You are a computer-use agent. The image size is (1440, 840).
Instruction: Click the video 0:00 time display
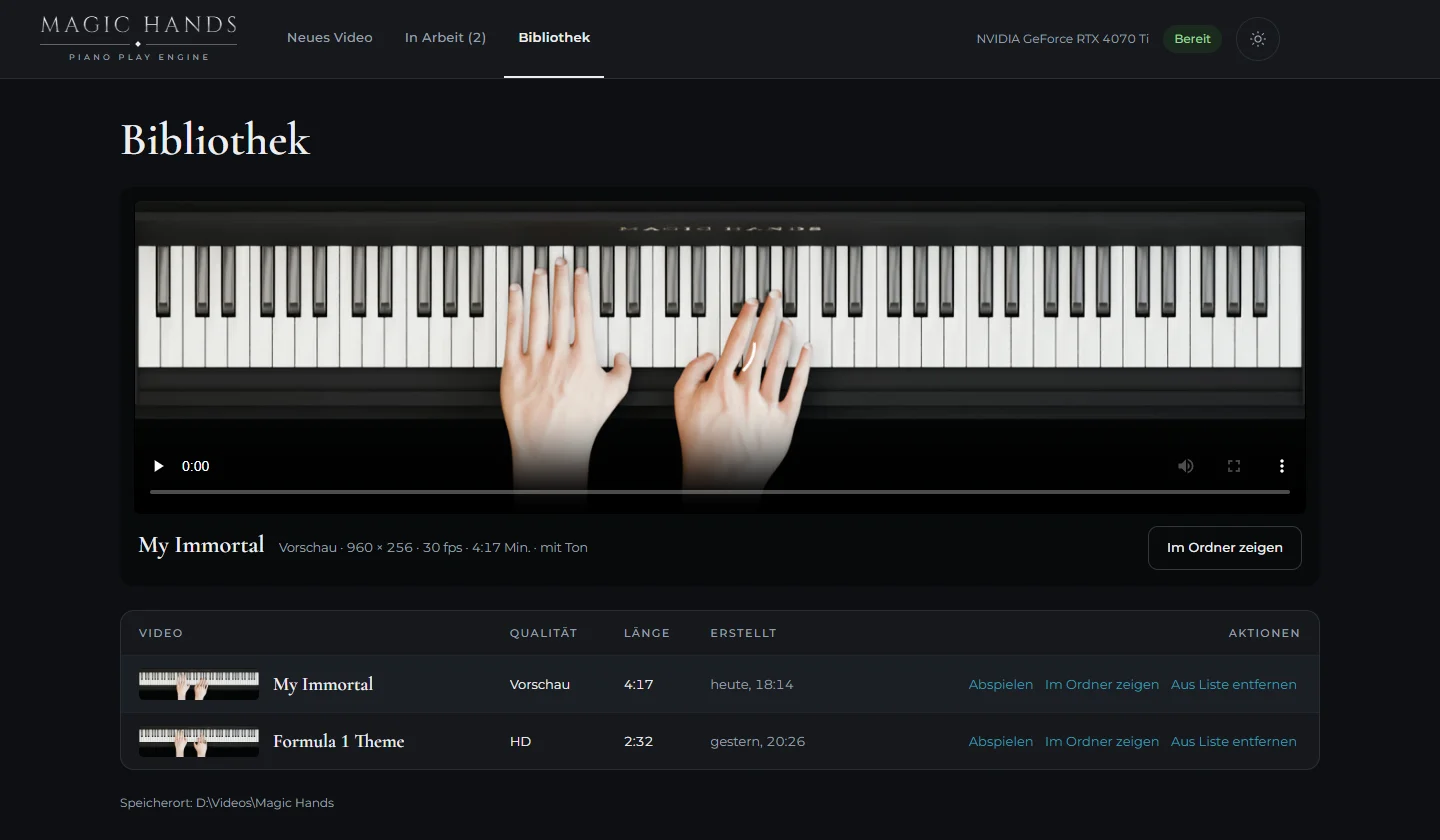pyautogui.click(x=196, y=466)
